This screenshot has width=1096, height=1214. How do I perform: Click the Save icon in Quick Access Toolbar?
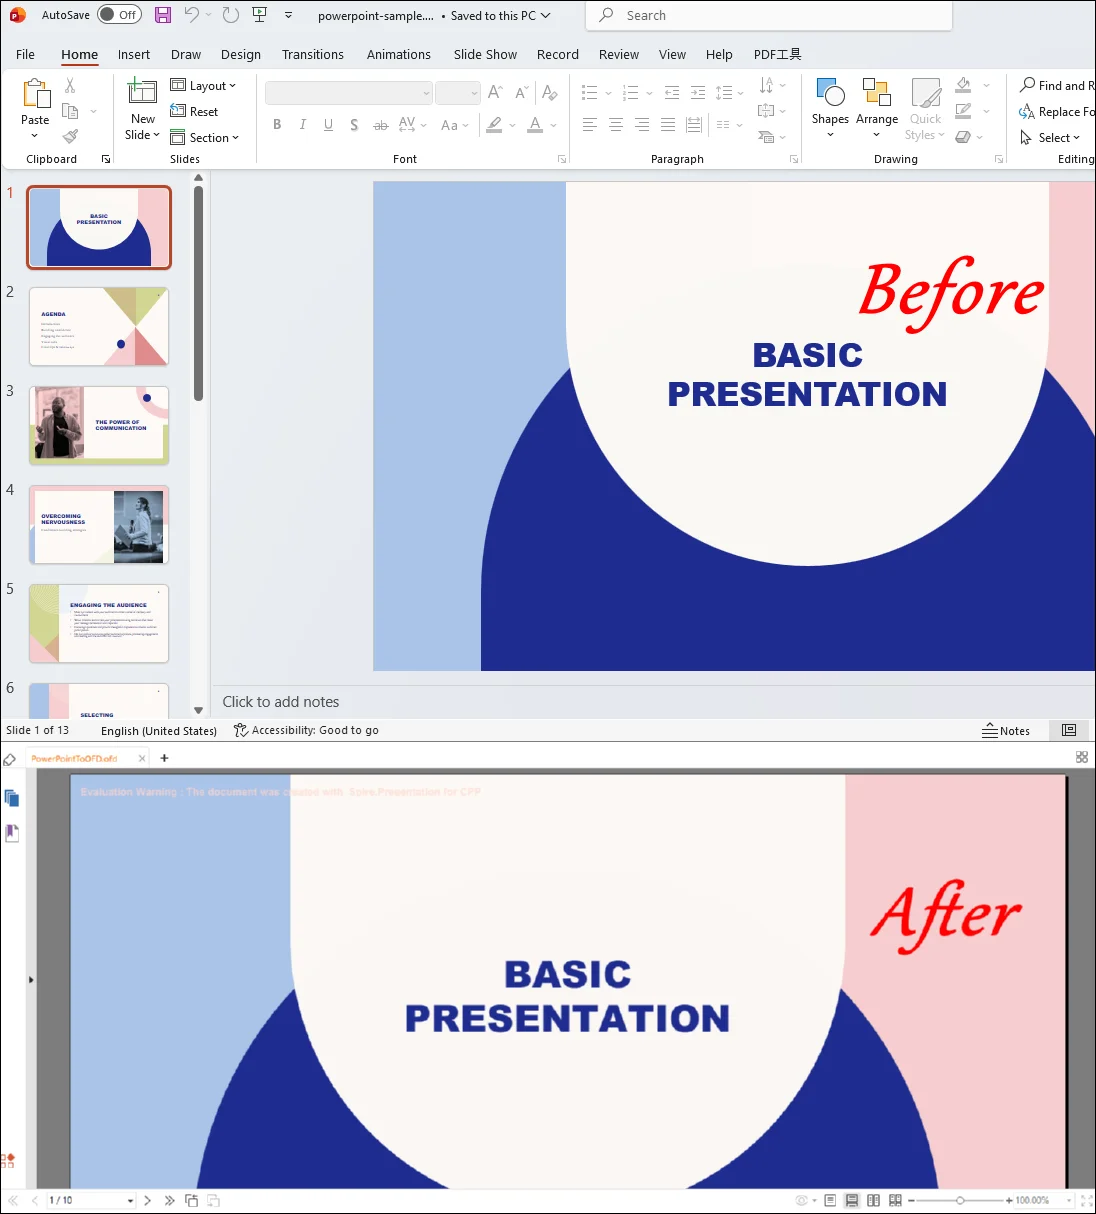162,15
